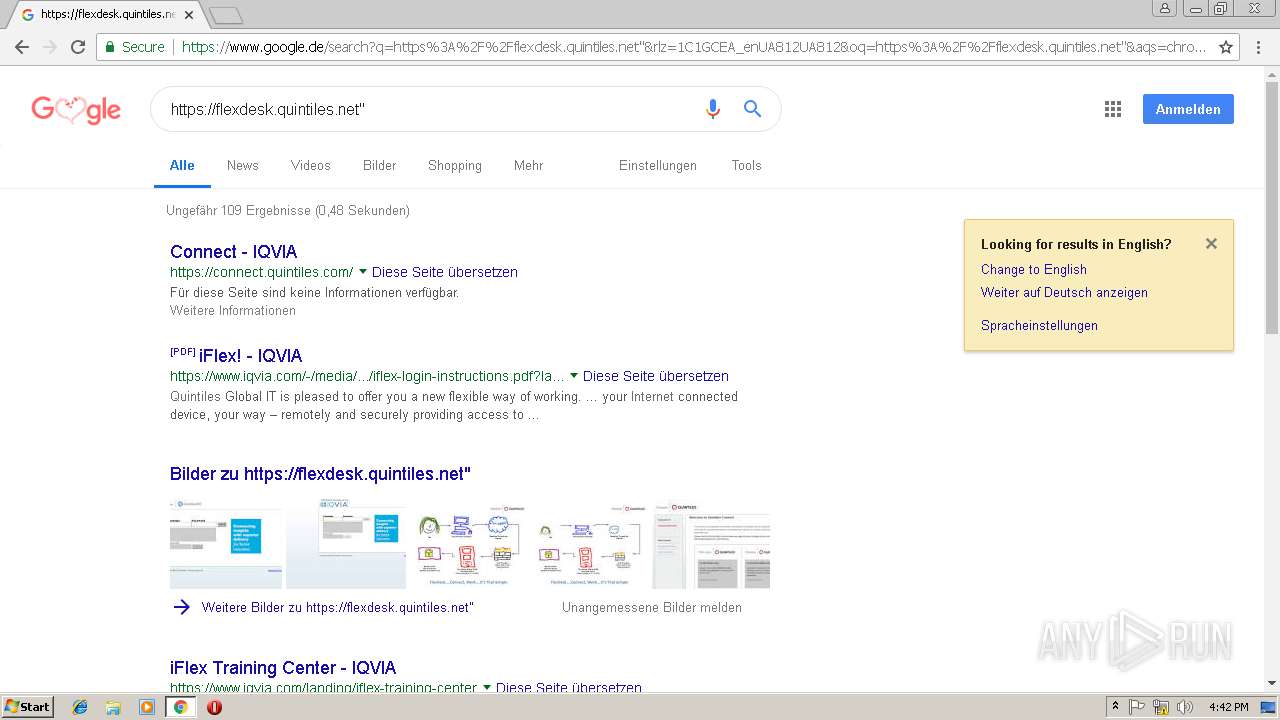Viewport: 1280px width, 720px height.
Task: Open Action Center flag icon
Action: pyautogui.click(x=1137, y=707)
